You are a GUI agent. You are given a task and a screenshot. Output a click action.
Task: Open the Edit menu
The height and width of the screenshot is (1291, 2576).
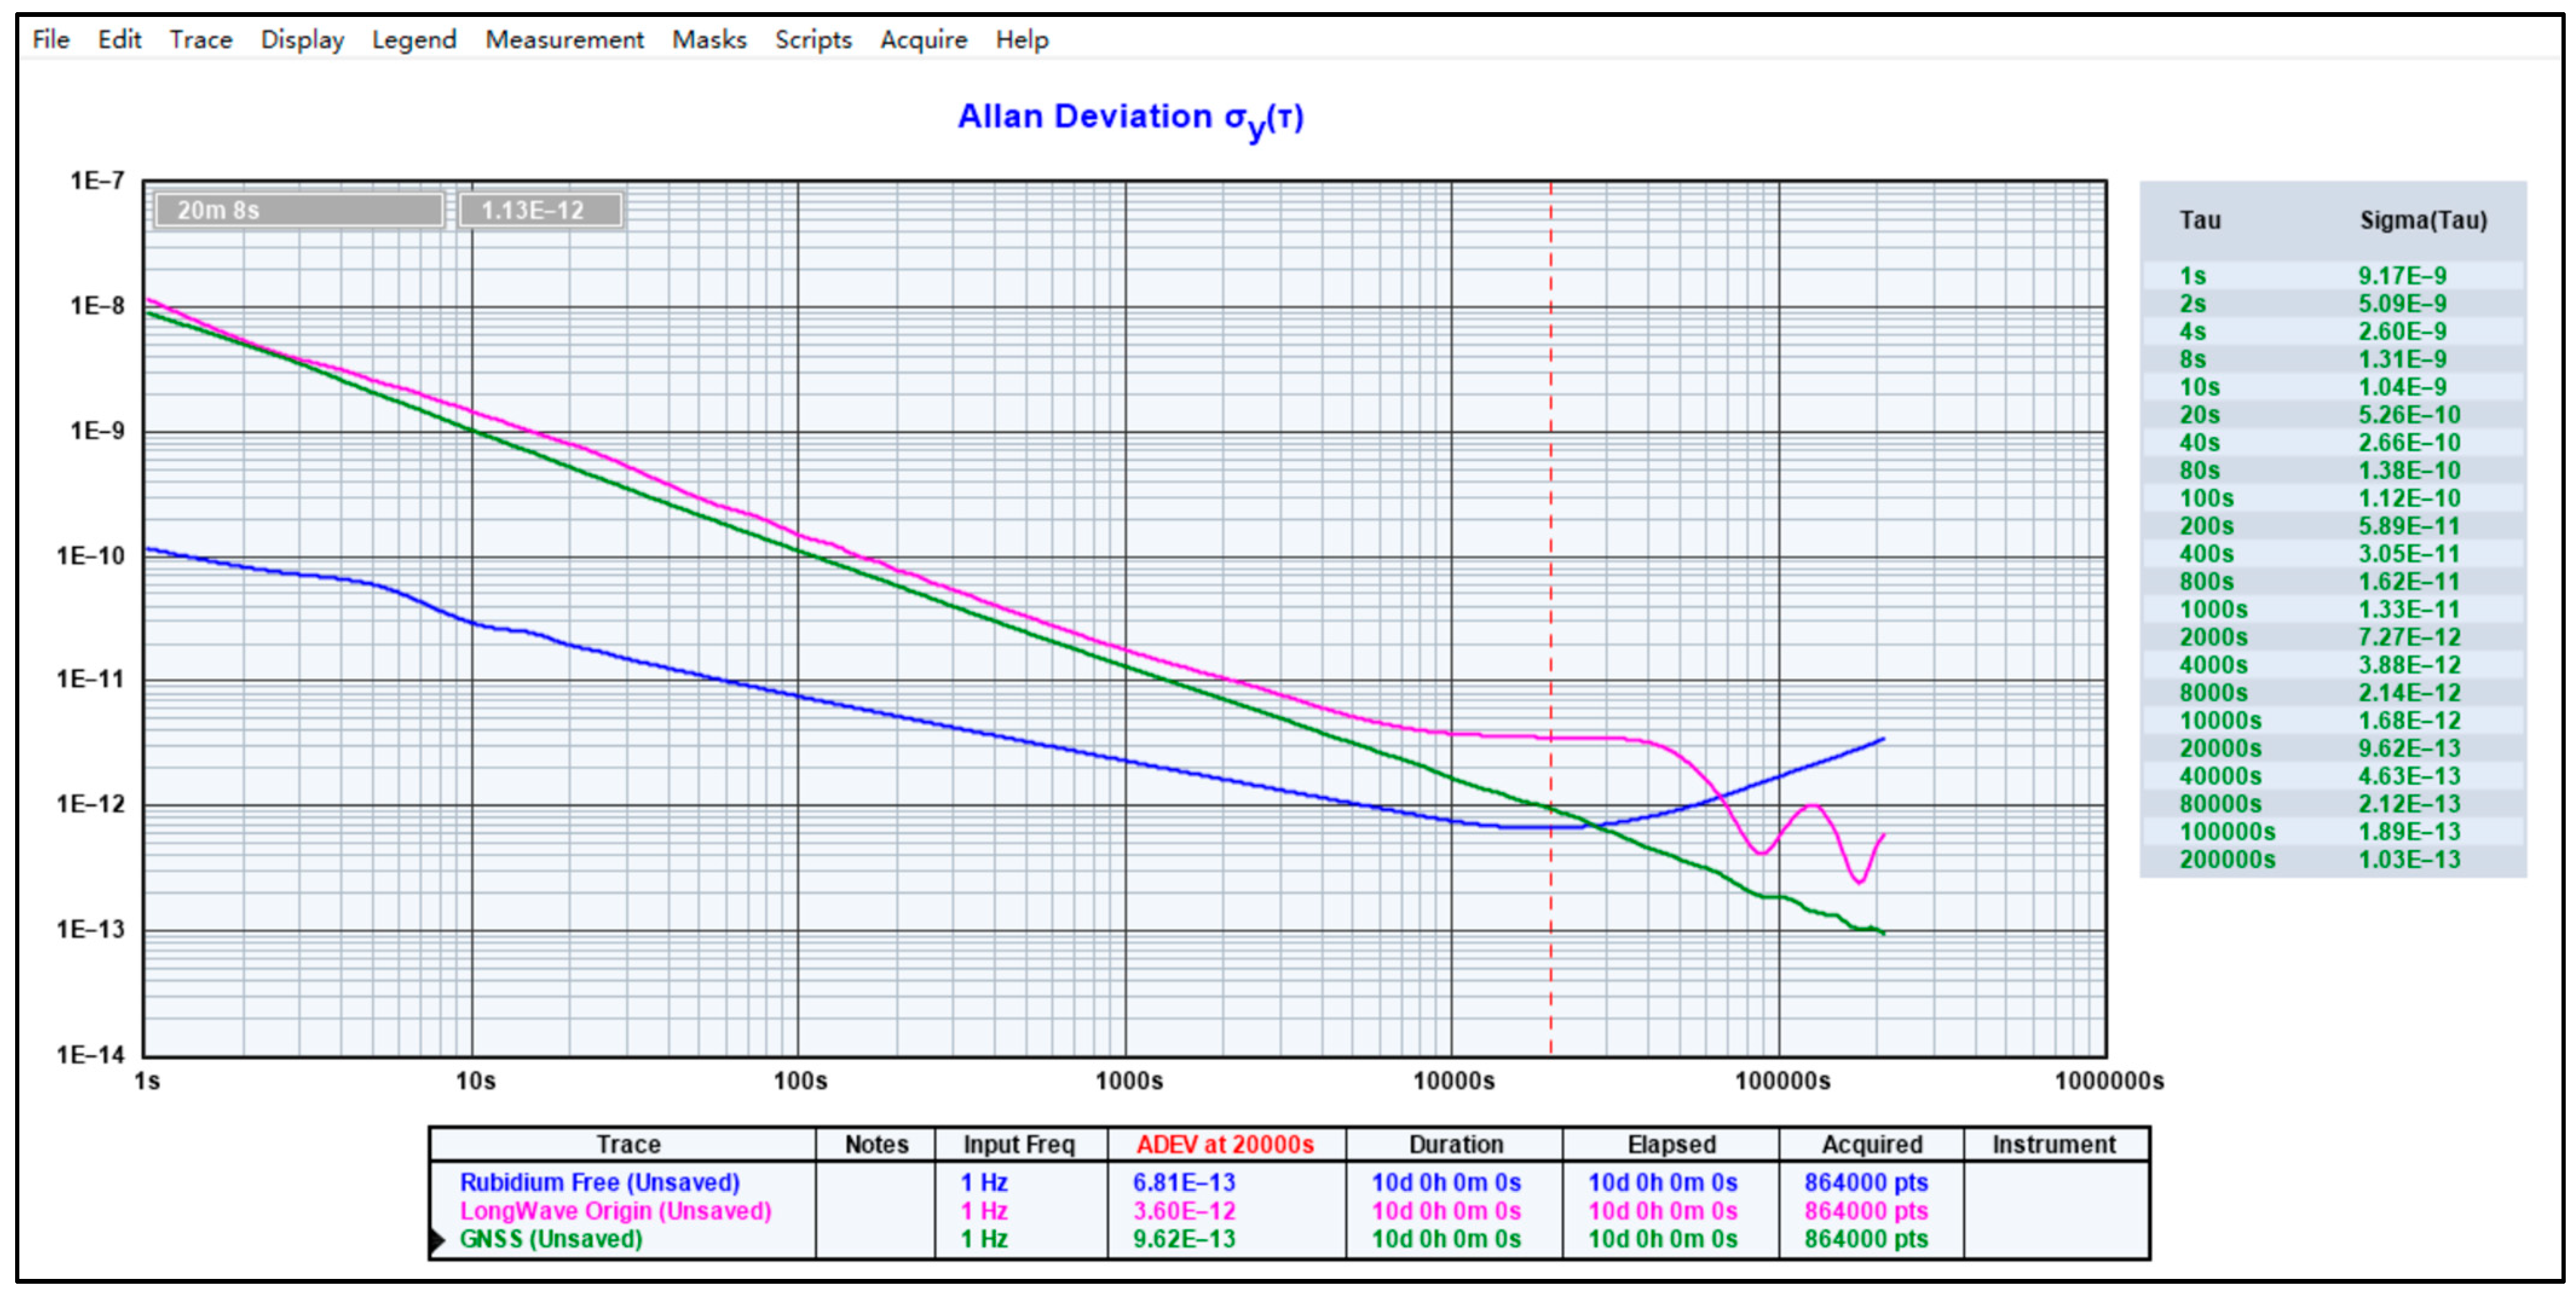tap(119, 39)
